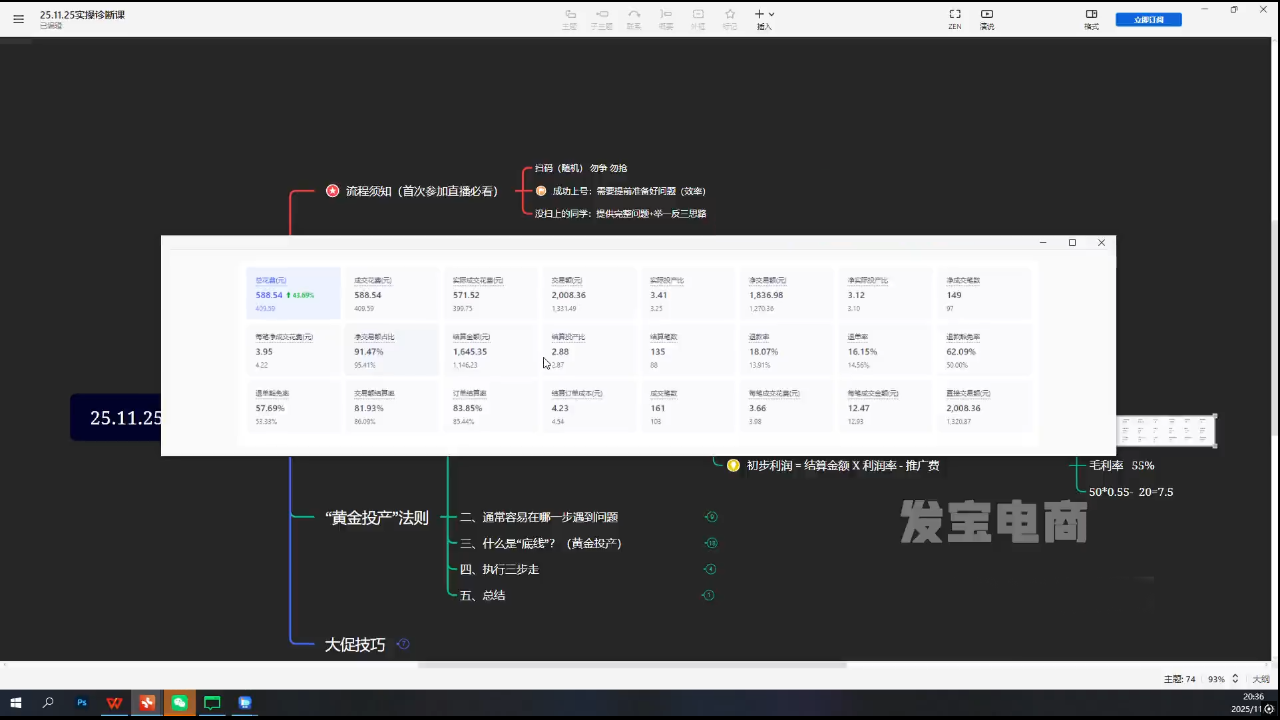The height and width of the screenshot is (720, 1280).
Task: Open the 93% zoom level stepper
Action: pyautogui.click(x=1235, y=679)
